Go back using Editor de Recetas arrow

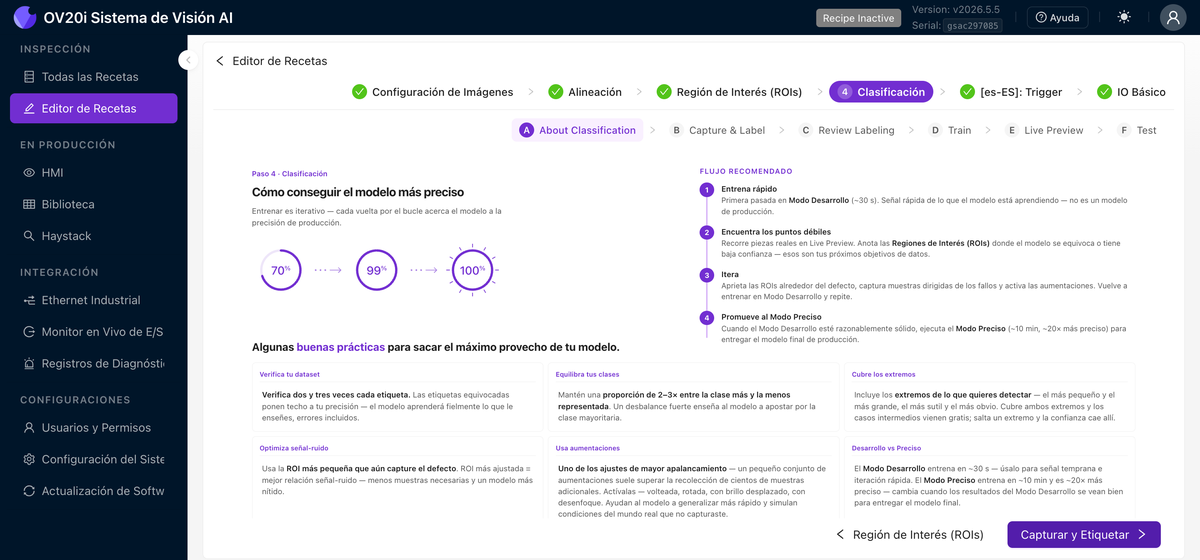click(220, 61)
